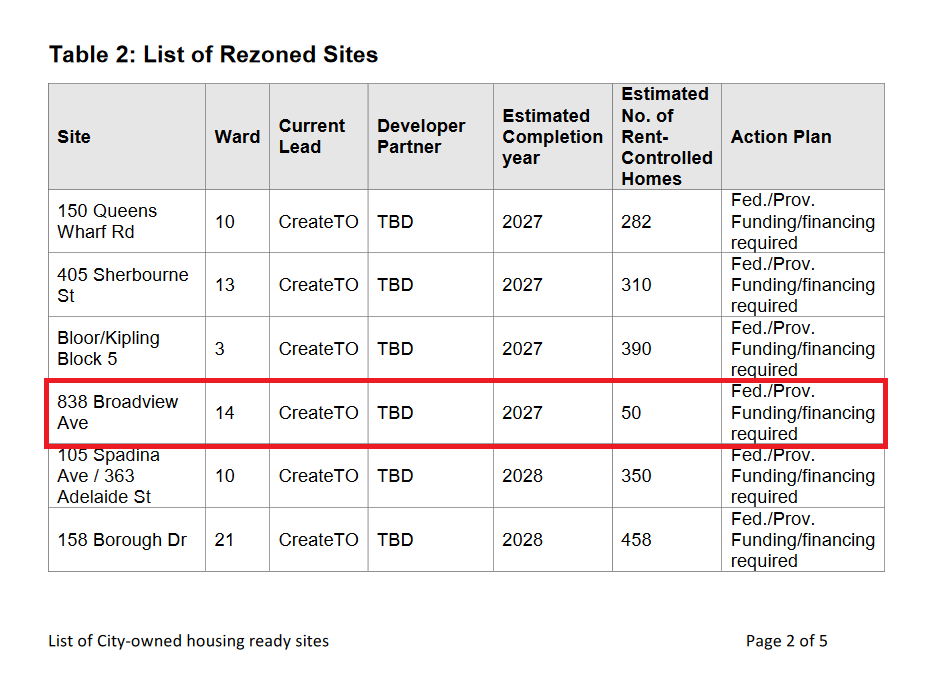Select the highlighted '838 Broadview Ave' cell

[117, 412]
